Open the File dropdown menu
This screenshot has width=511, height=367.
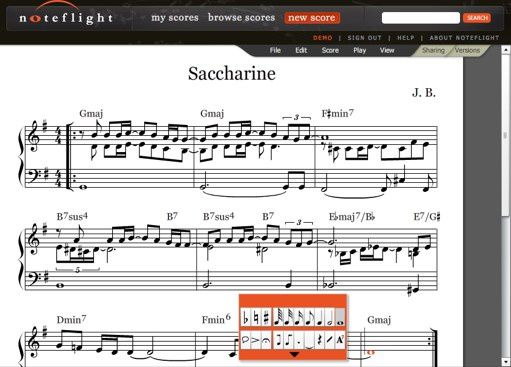point(275,50)
